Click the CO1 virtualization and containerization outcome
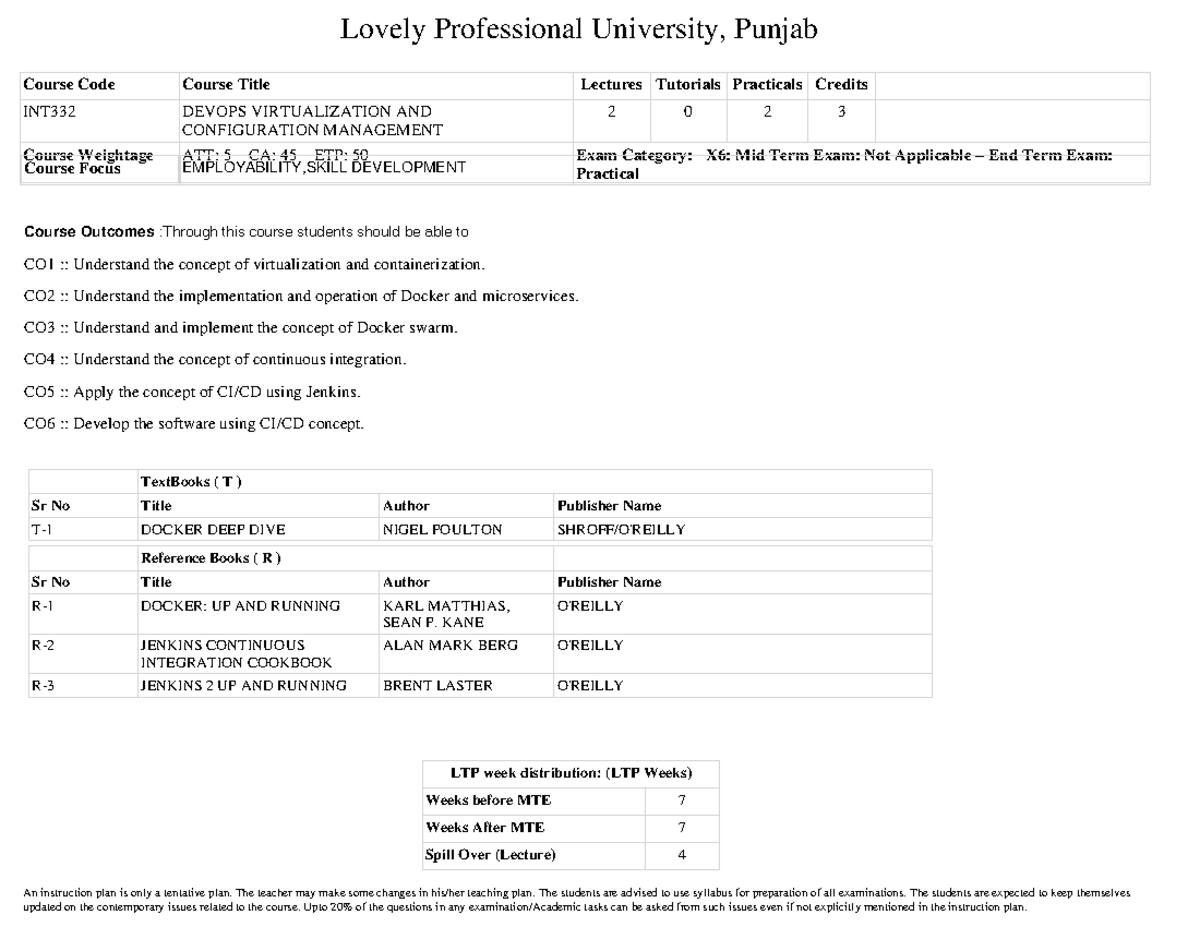 pyautogui.click(x=255, y=265)
